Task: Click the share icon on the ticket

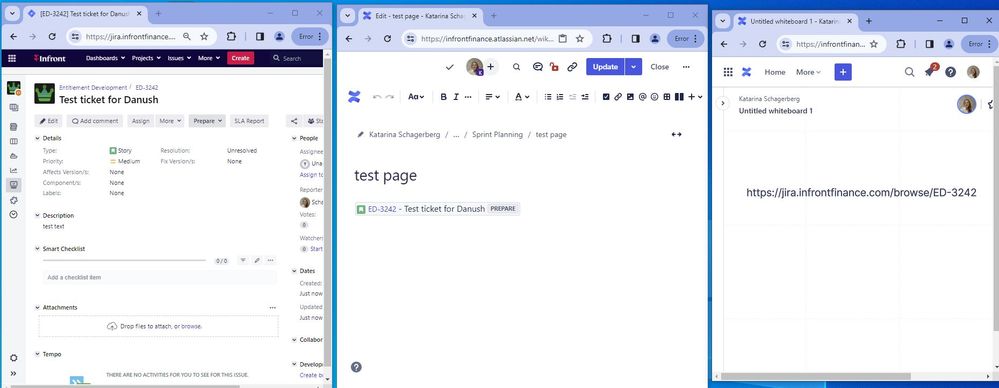Action: coord(294,120)
